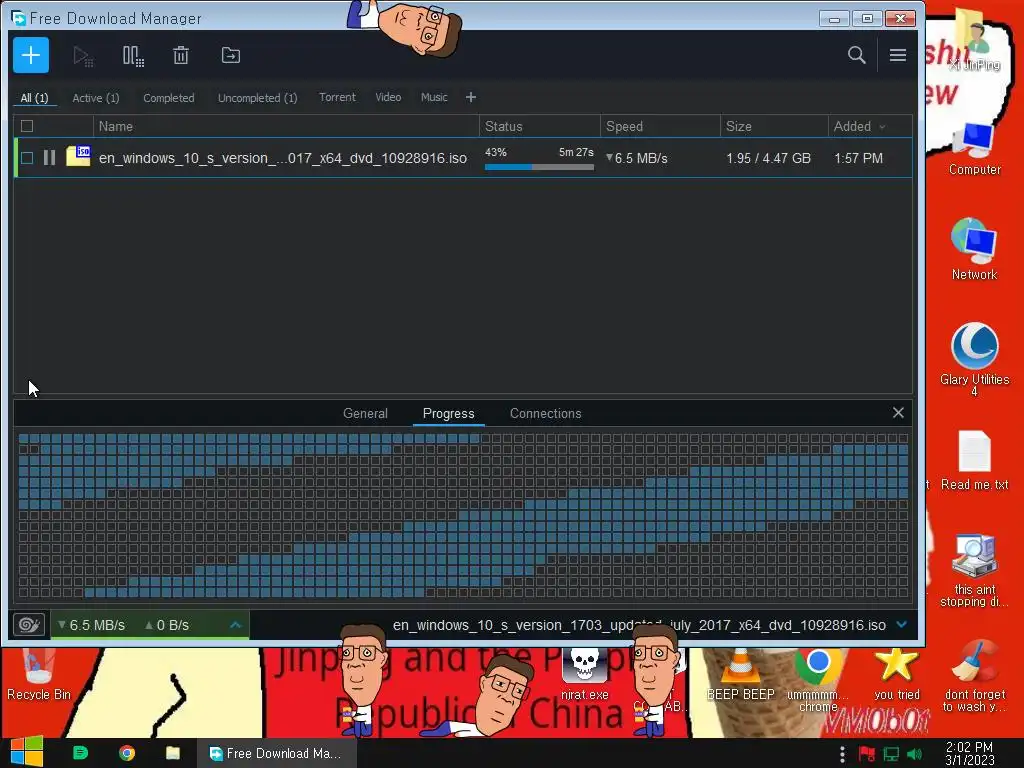Open File Explorer from taskbar
Image resolution: width=1024 pixels, height=768 pixels.
point(173,753)
